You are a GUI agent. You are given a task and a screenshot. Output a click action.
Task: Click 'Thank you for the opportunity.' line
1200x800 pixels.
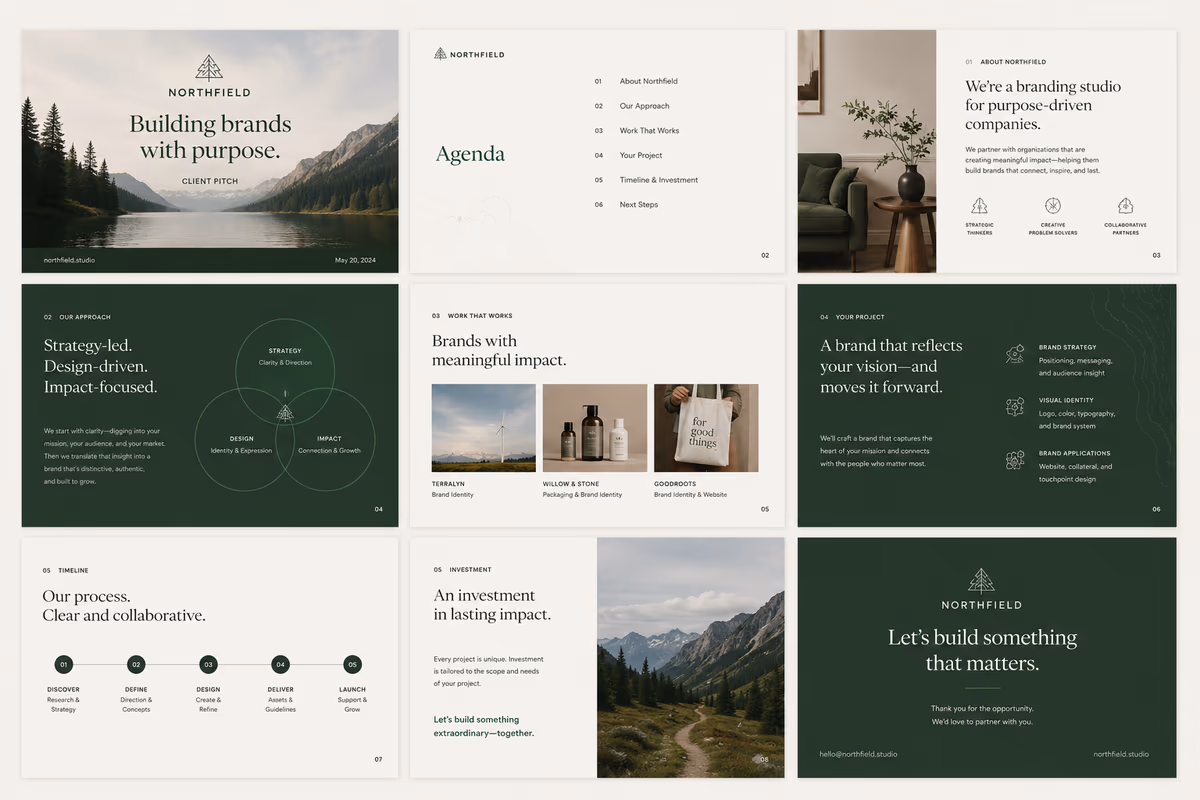[x=982, y=709]
